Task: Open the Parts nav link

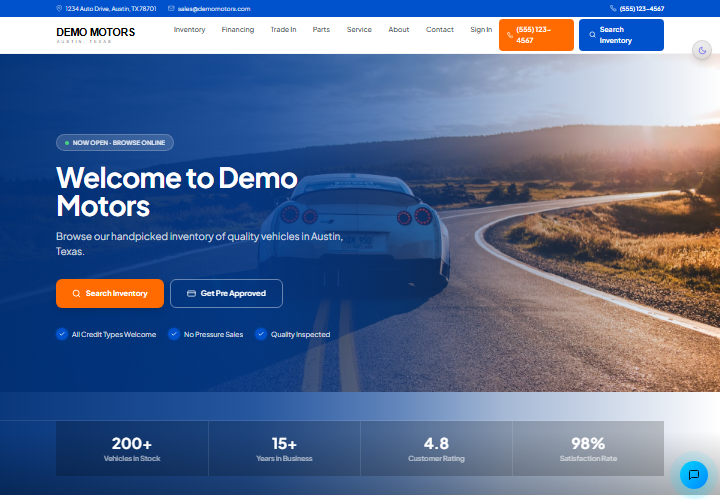Action: pyautogui.click(x=321, y=29)
